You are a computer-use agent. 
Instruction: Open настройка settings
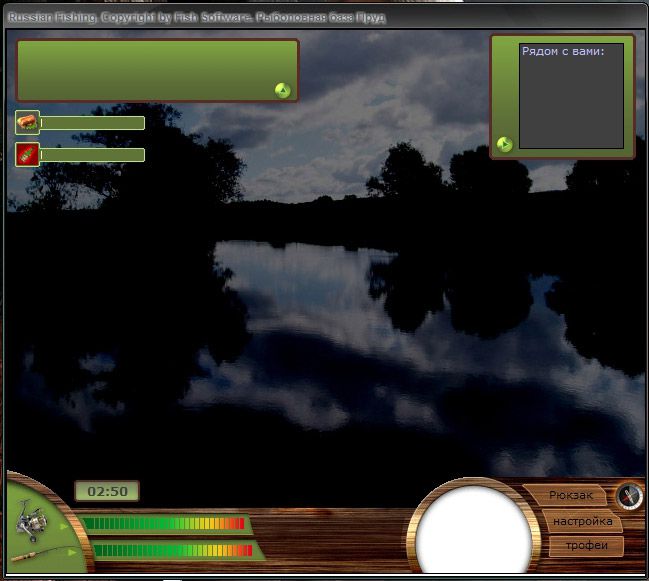click(582, 521)
